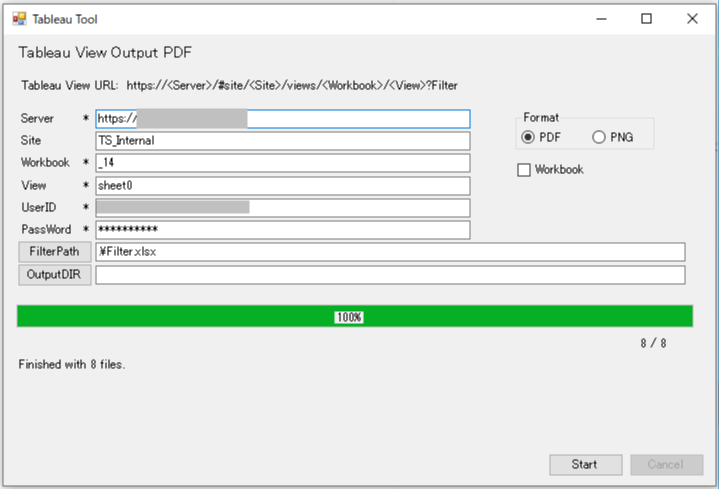This screenshot has width=719, height=489.
Task: Click the 'Finished with 8 files.' status text
Action: pyautogui.click(x=72, y=365)
